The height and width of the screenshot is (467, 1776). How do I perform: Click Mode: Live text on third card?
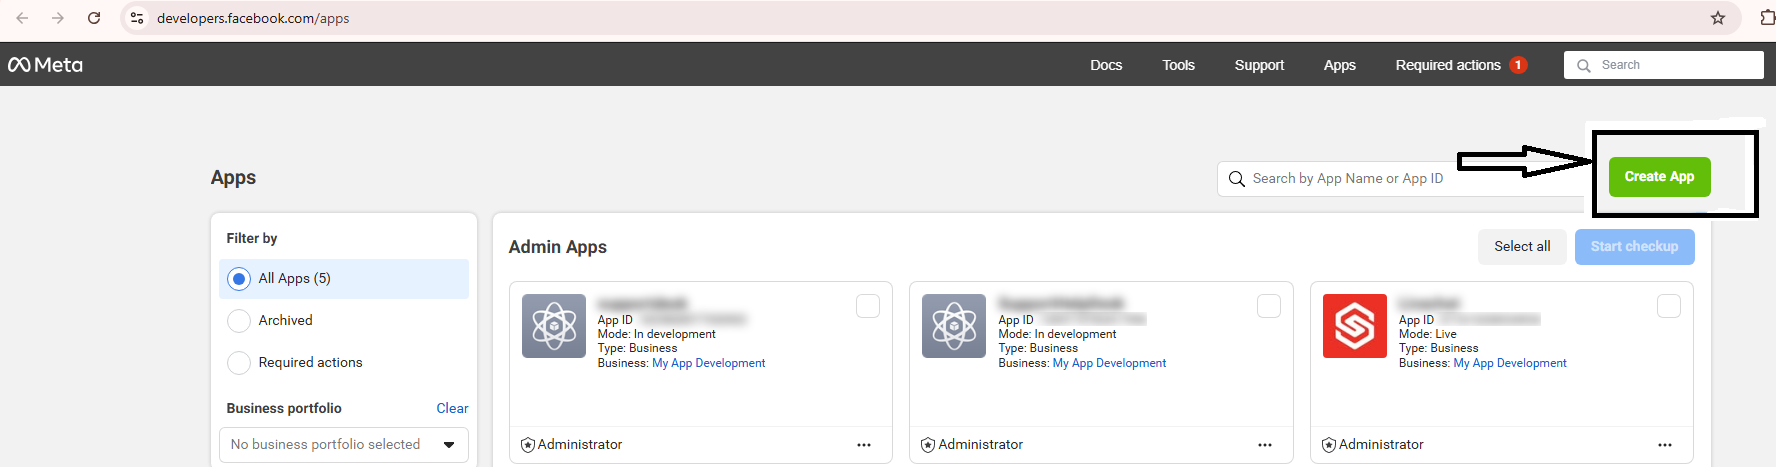coord(1428,334)
